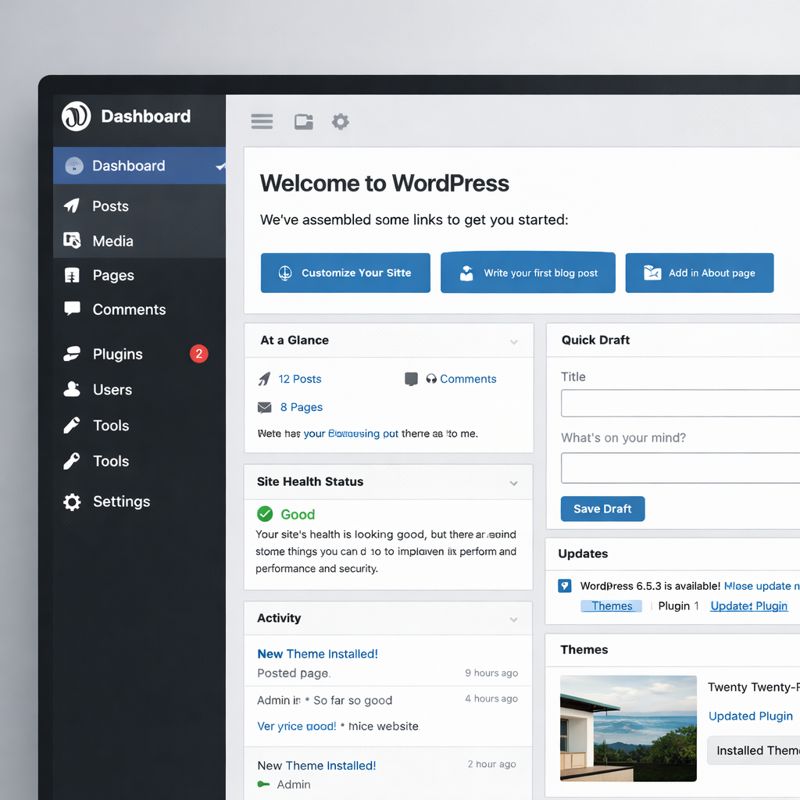Screen dimensions: 800x800
Task: Click the Users icon in the sidebar
Action: click(x=72, y=389)
